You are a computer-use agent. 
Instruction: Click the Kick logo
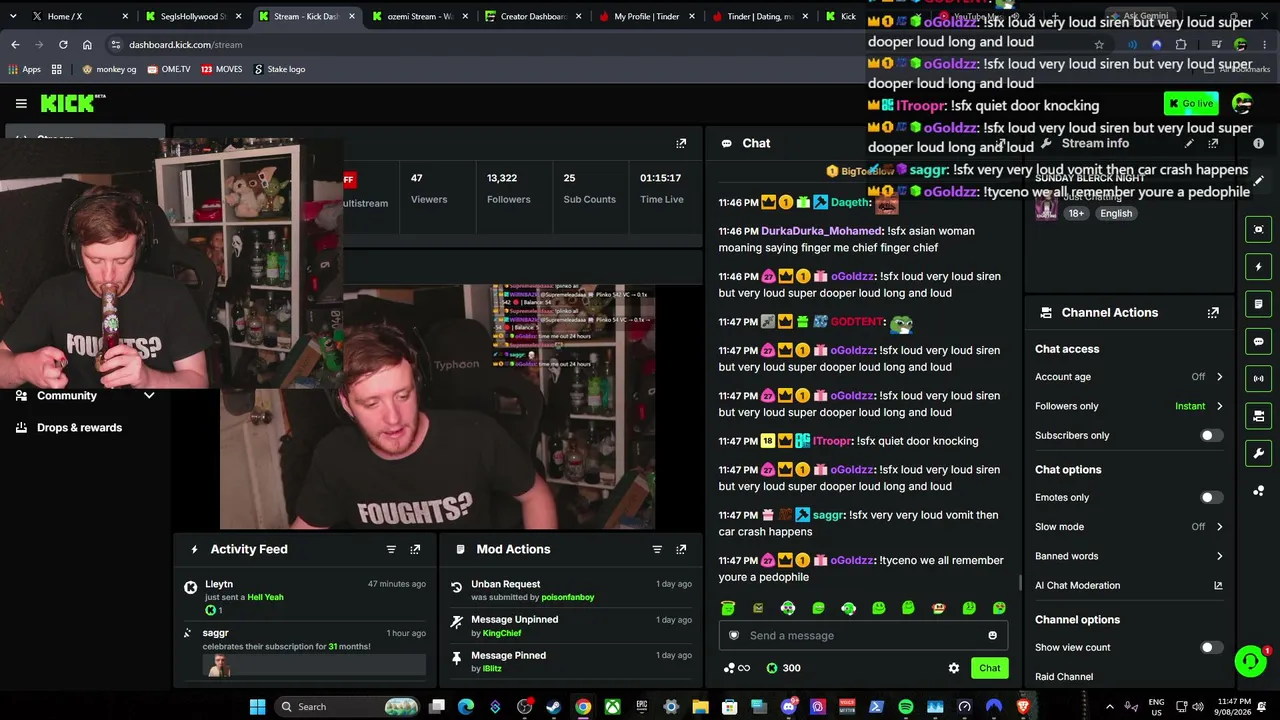point(73,103)
